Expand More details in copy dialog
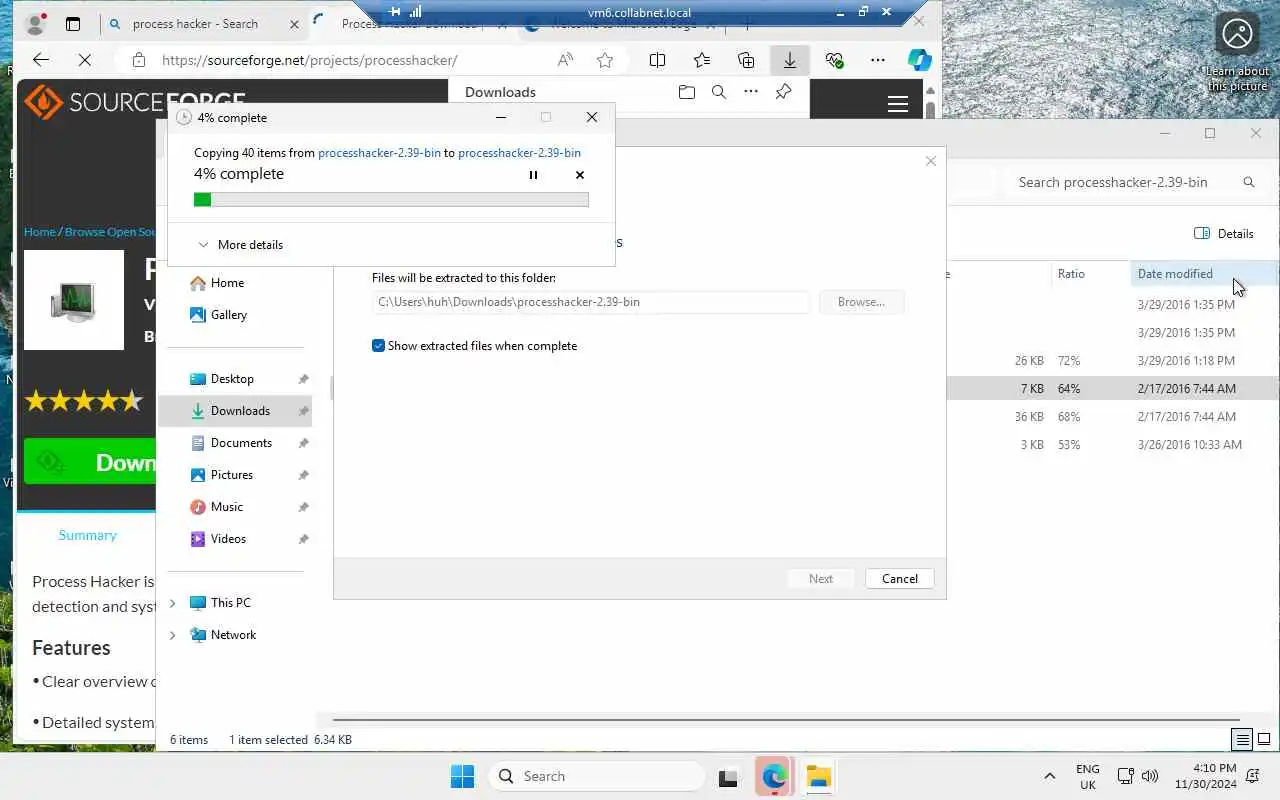The width and height of the screenshot is (1280, 800). click(x=240, y=245)
